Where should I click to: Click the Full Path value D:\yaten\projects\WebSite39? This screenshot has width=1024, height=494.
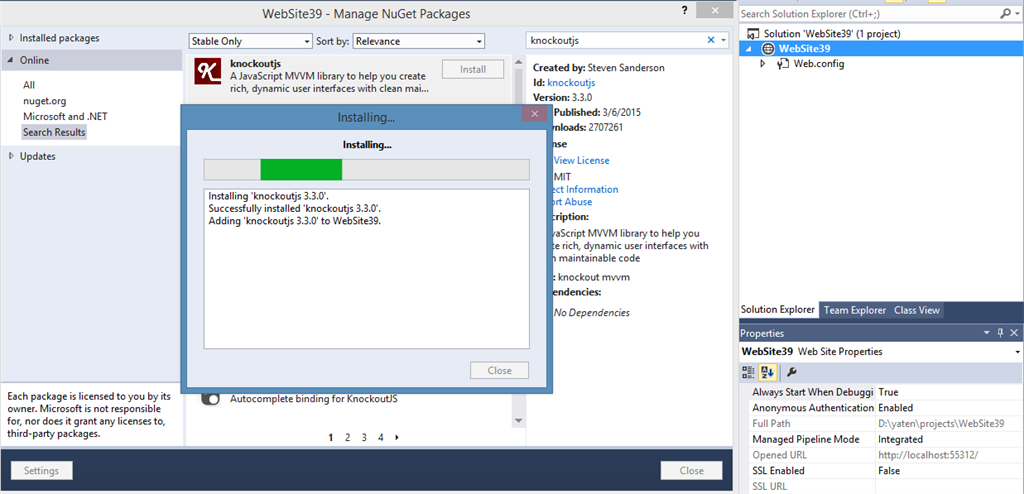(x=941, y=423)
